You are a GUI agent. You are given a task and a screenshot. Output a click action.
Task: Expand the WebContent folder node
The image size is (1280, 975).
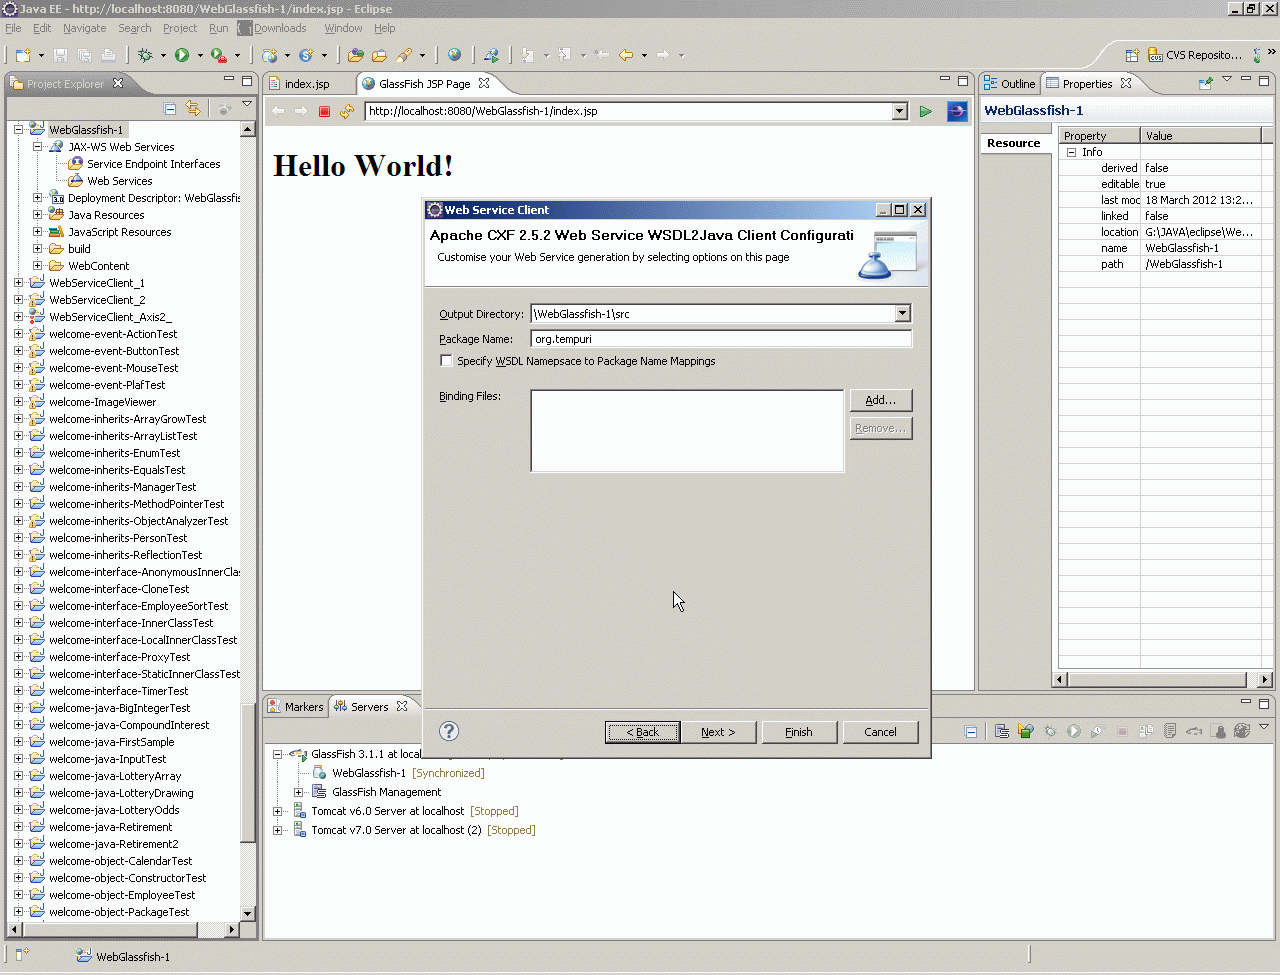pyautogui.click(x=37, y=266)
